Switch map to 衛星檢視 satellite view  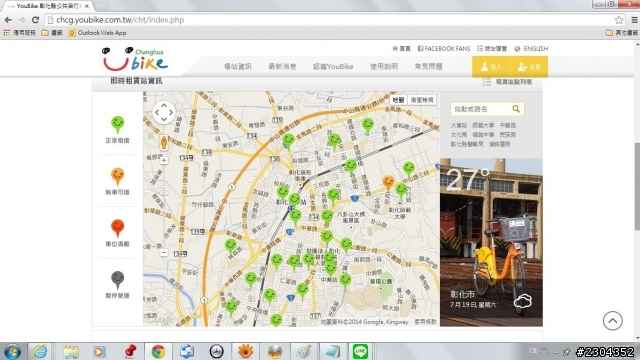(422, 100)
